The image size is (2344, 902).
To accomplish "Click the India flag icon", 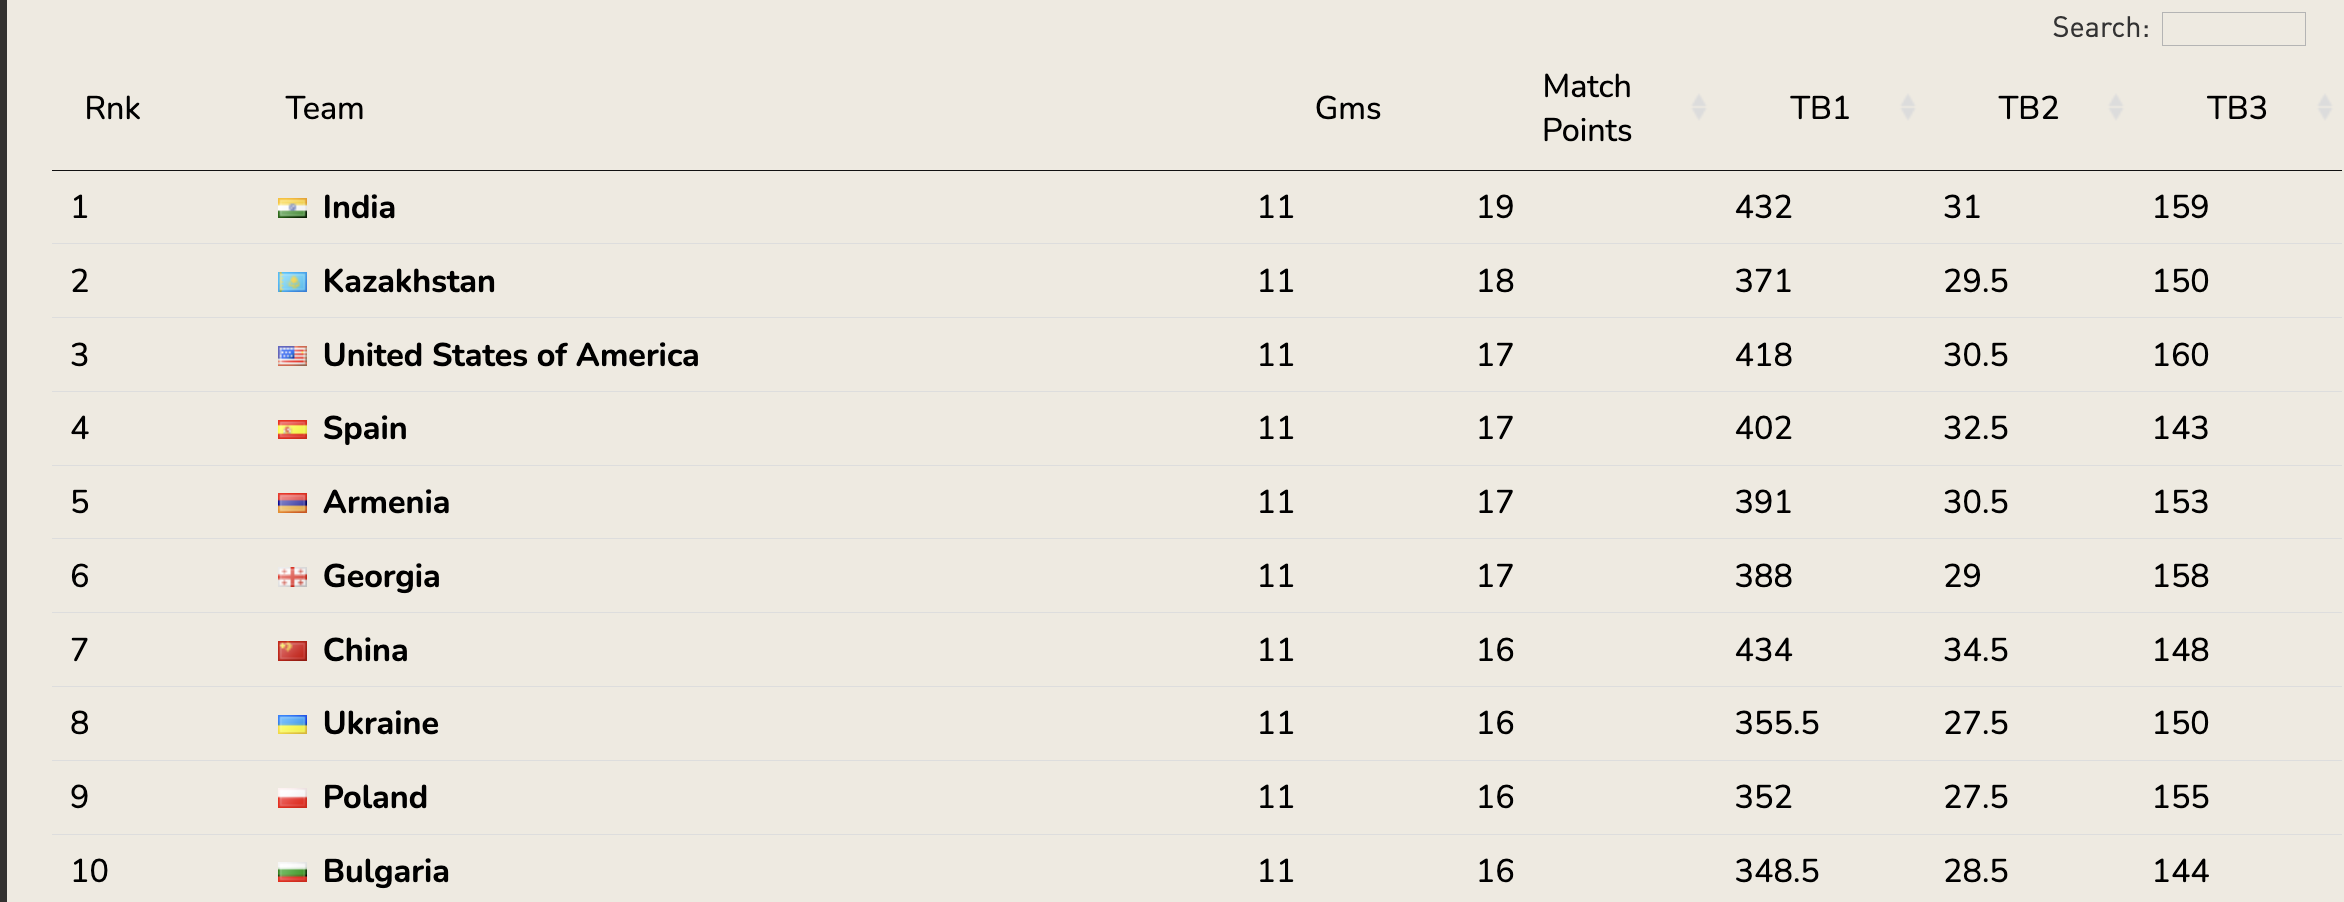I will (x=292, y=208).
